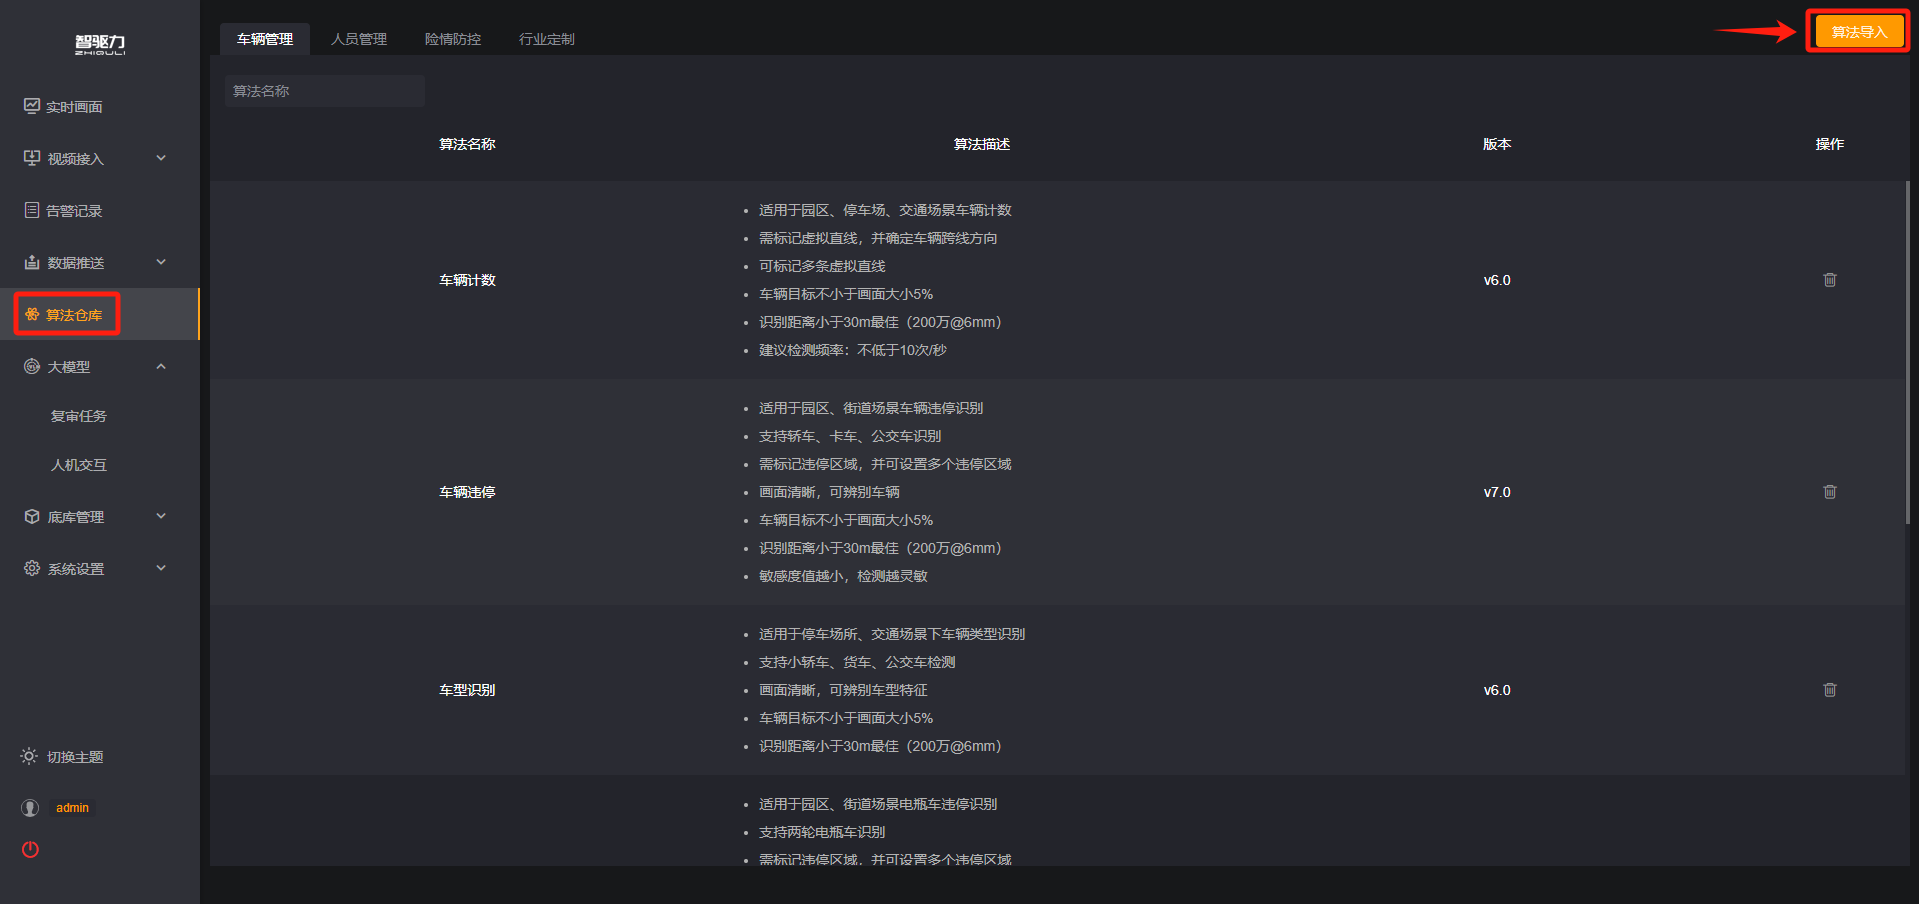Viewport: 1919px width, 904px height.
Task: Click the 数据推送 upload icon
Action: coord(32,262)
